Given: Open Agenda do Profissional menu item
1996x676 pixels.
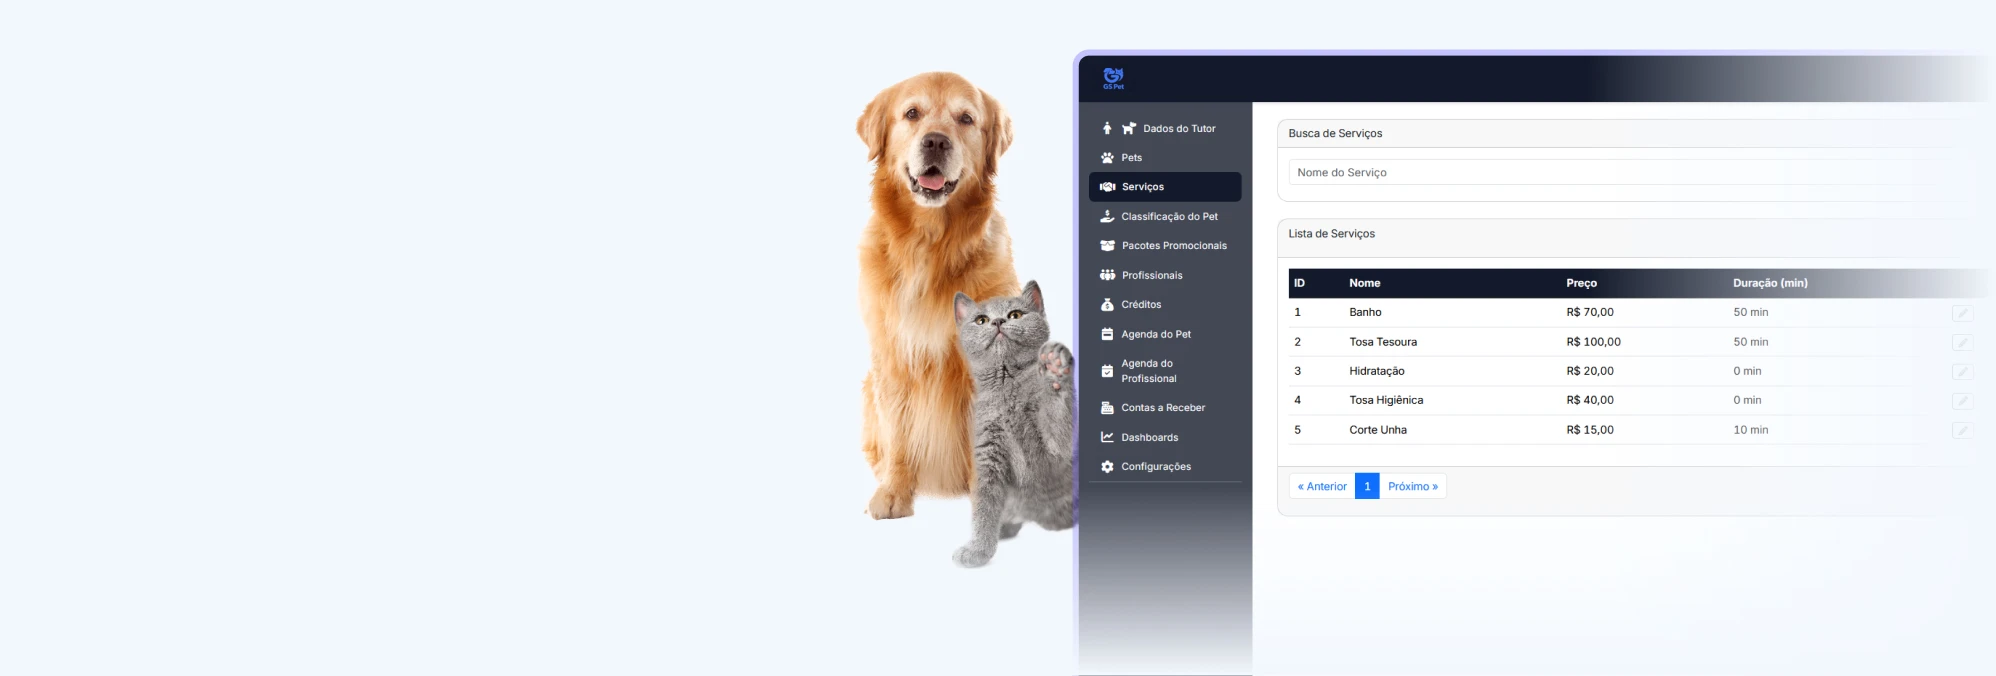Looking at the screenshot, I should (x=1165, y=371).
